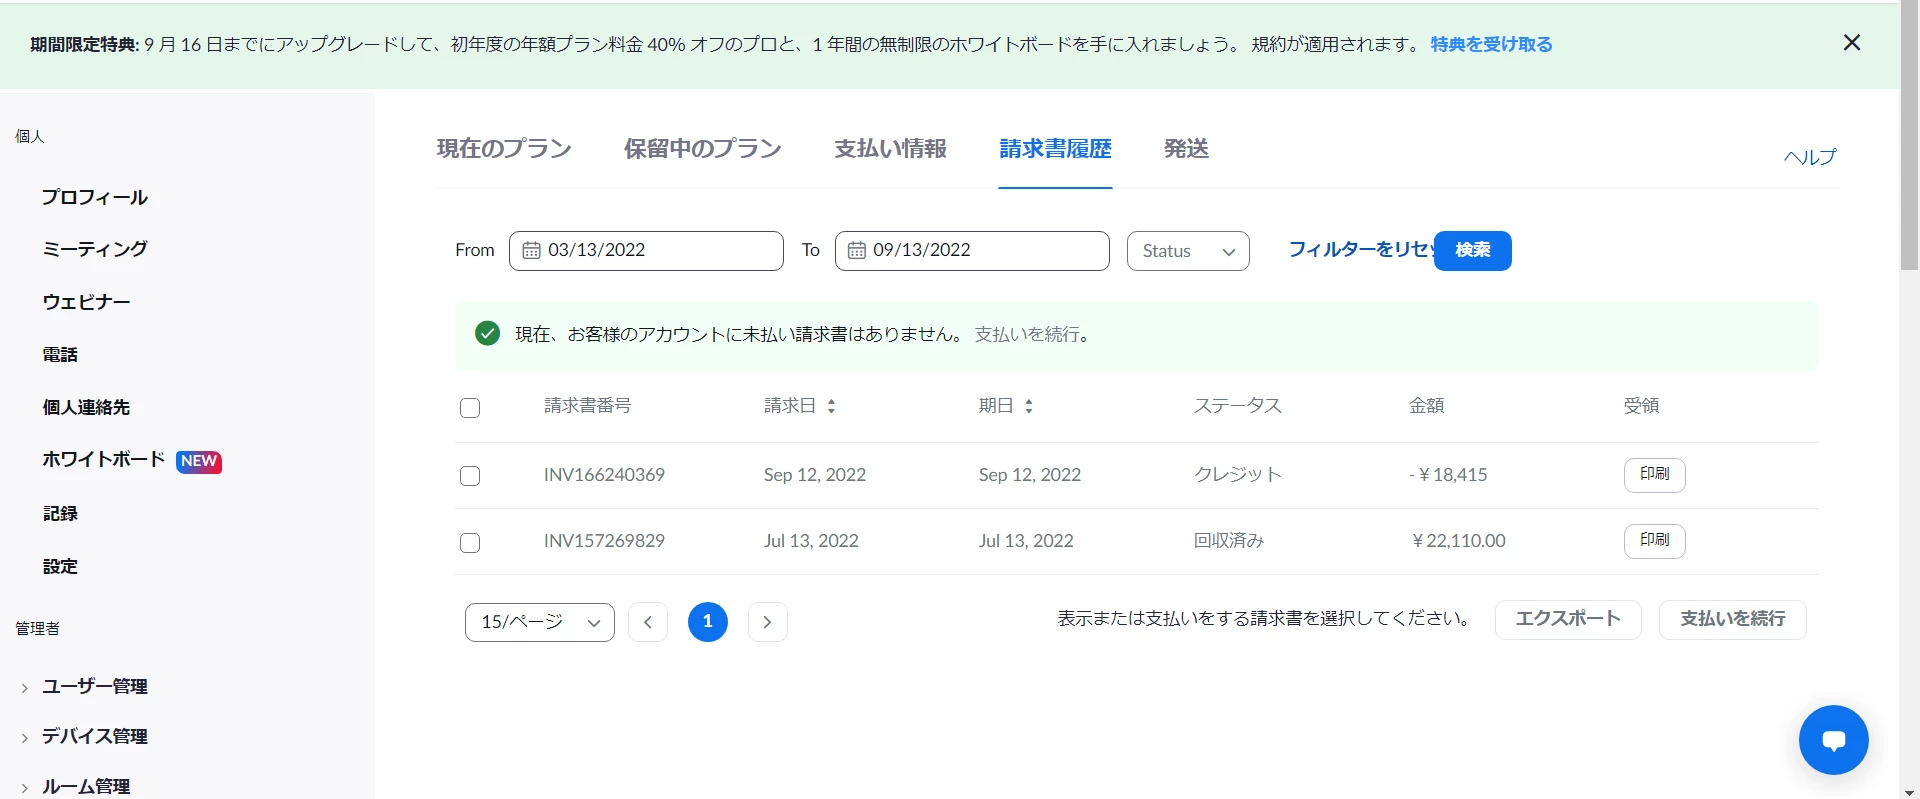The height and width of the screenshot is (799, 1920).
Task: Open 設定 in sidebar
Action: click(x=60, y=567)
